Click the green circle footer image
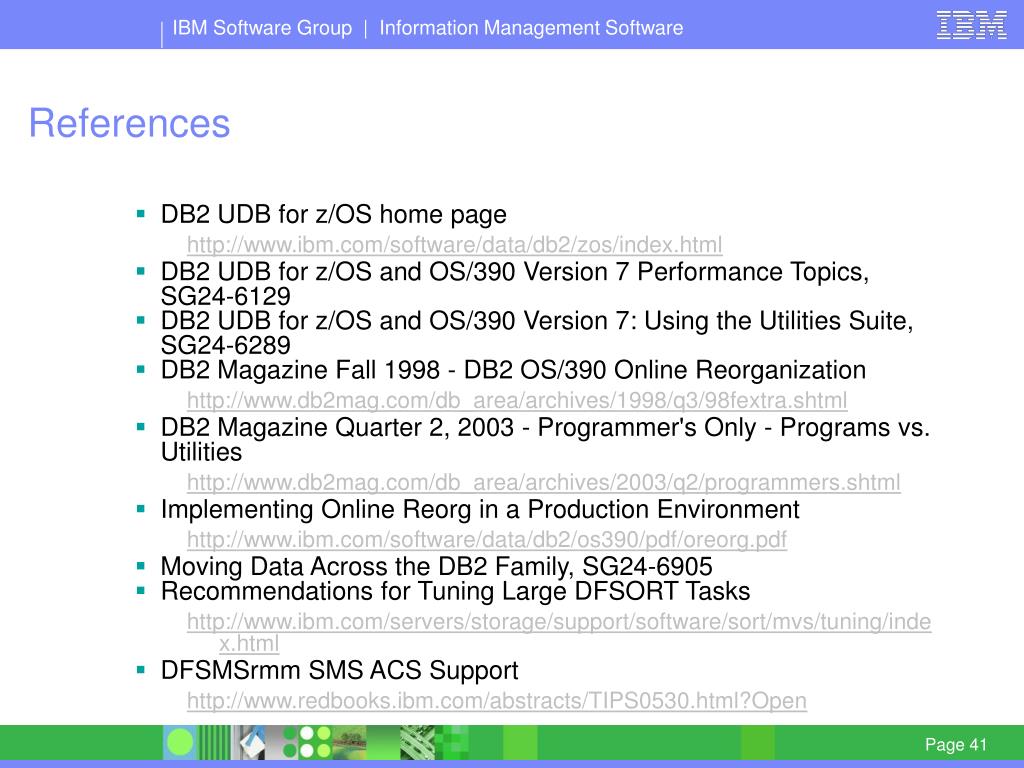Viewport: 1024px width, 768px height. (180, 743)
